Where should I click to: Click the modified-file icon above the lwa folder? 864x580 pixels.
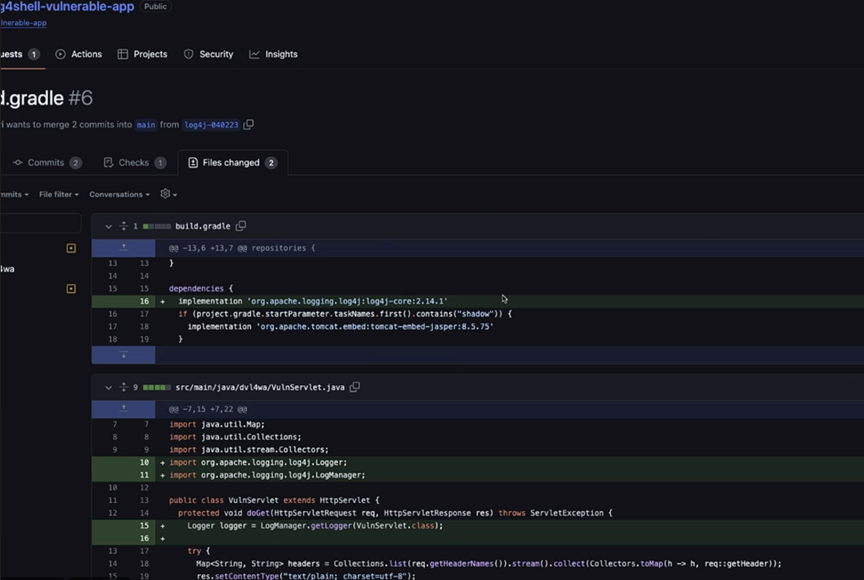(x=71, y=248)
